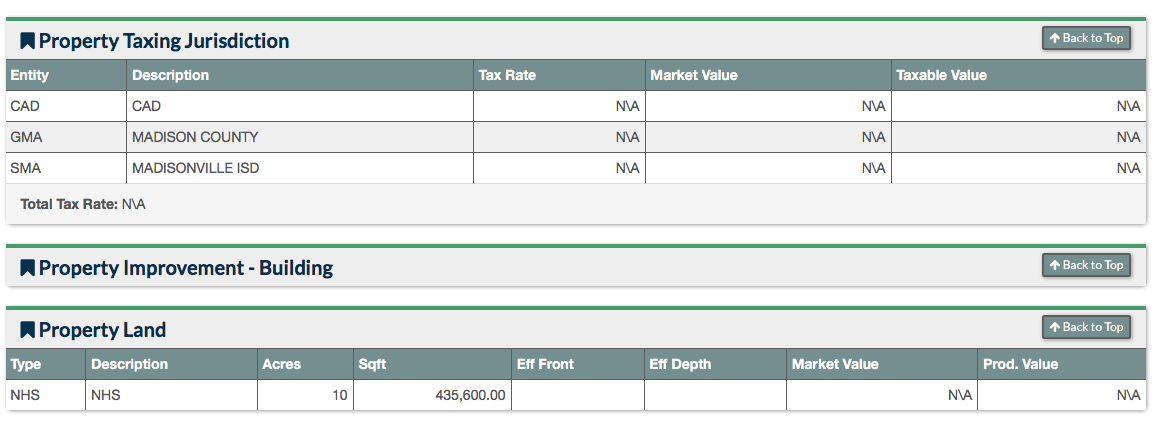The height and width of the screenshot is (425, 1155).
Task: Click the CAD entity cell
Action: (66, 106)
